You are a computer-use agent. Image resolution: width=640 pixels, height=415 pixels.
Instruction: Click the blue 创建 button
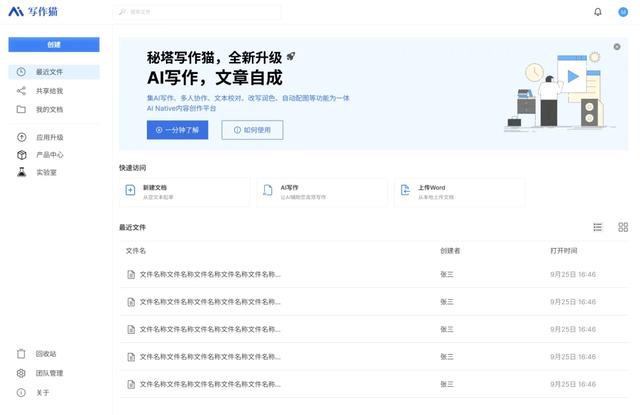tap(54, 44)
